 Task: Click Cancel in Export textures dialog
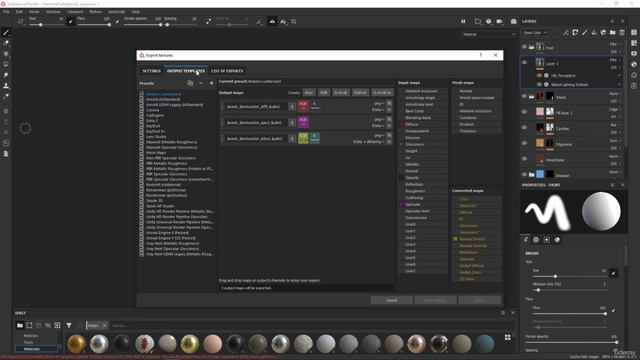[x=391, y=300]
